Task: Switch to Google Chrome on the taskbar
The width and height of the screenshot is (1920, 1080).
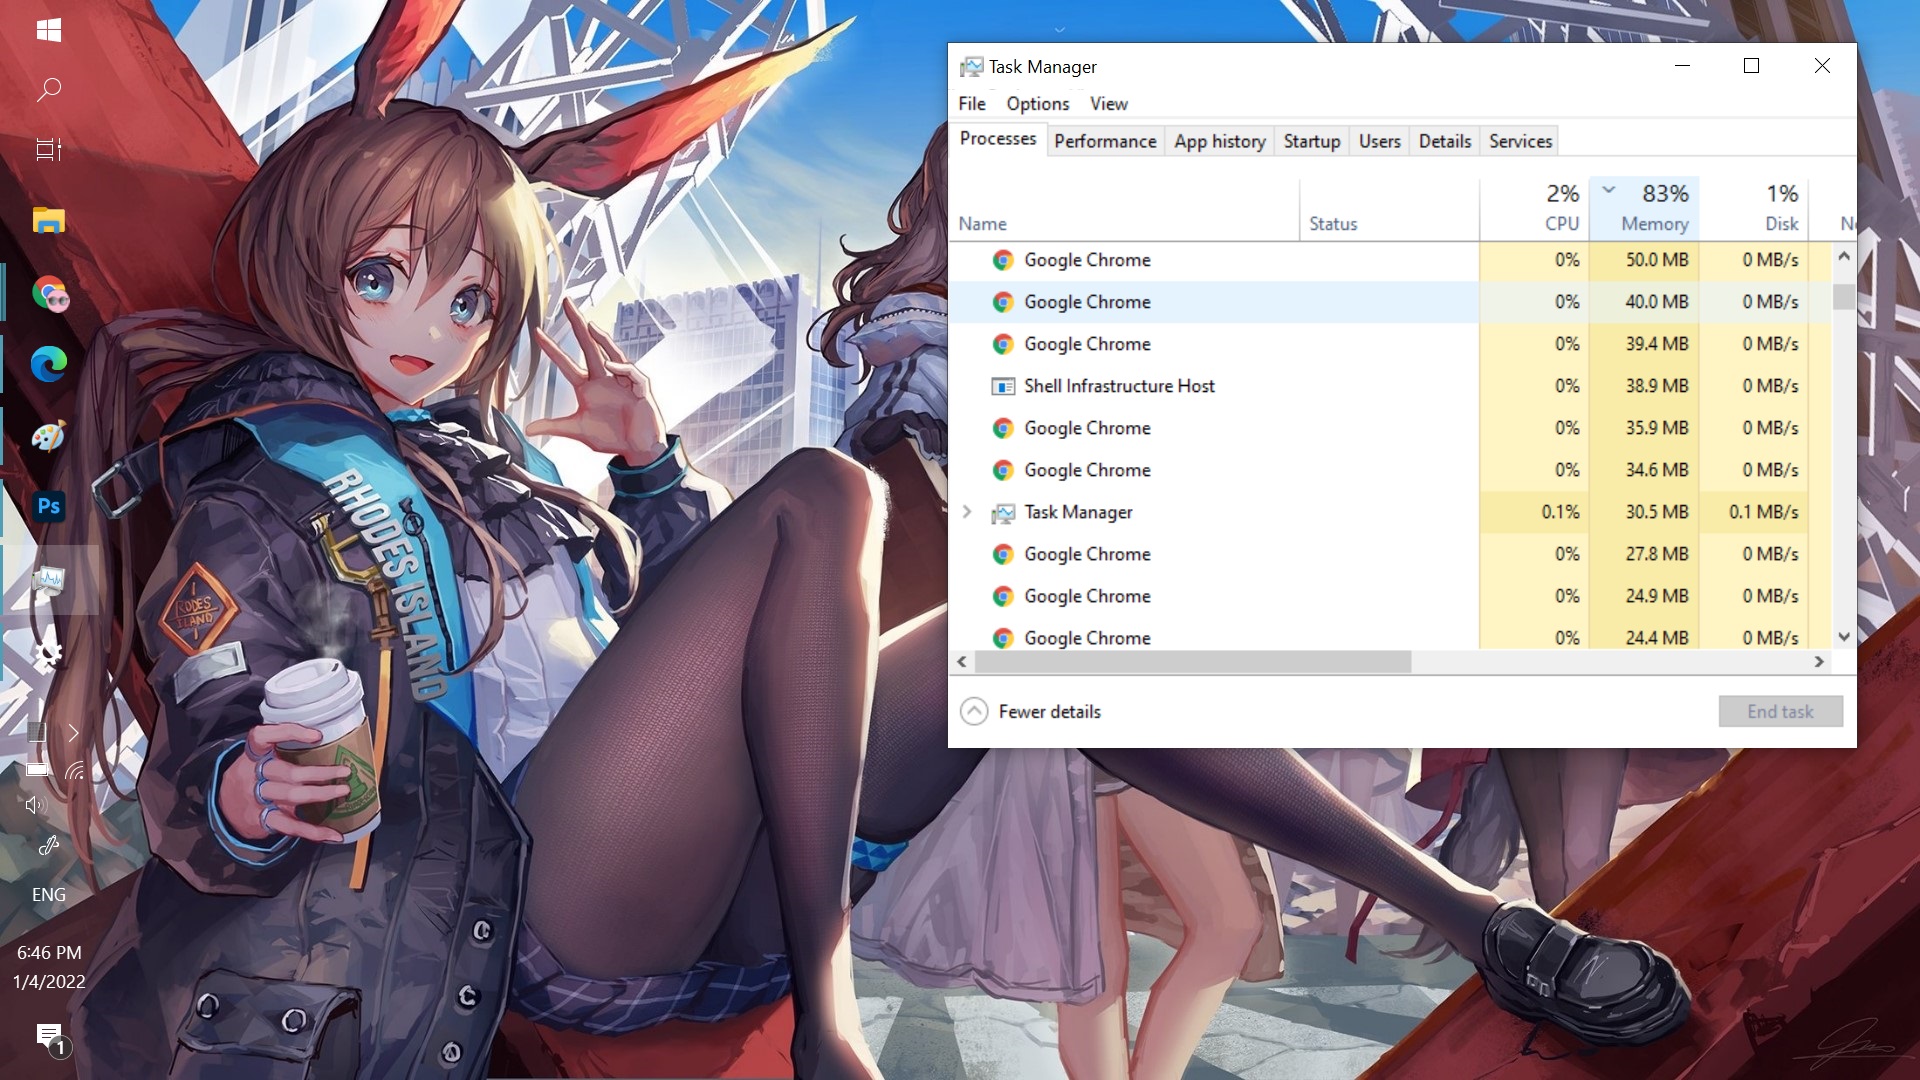Action: pyautogui.click(x=50, y=293)
